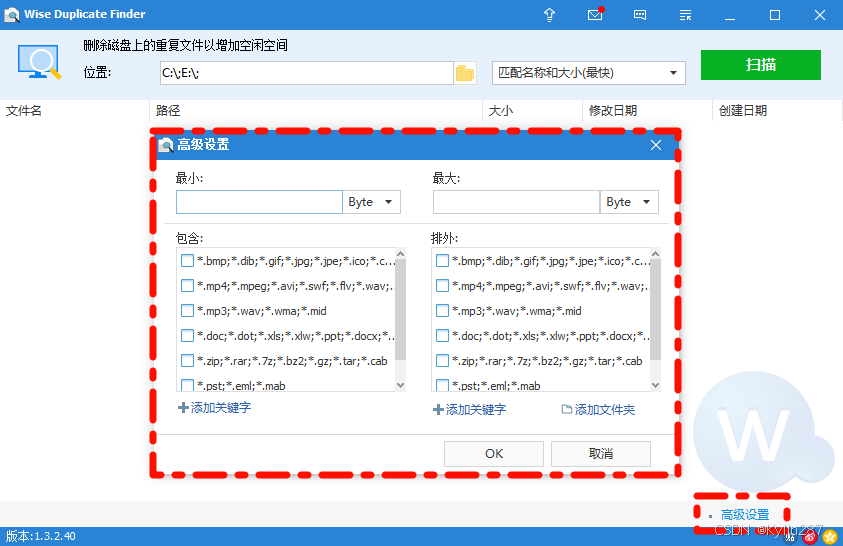Click the 最小 size input field
The image size is (843, 546).
(x=259, y=202)
